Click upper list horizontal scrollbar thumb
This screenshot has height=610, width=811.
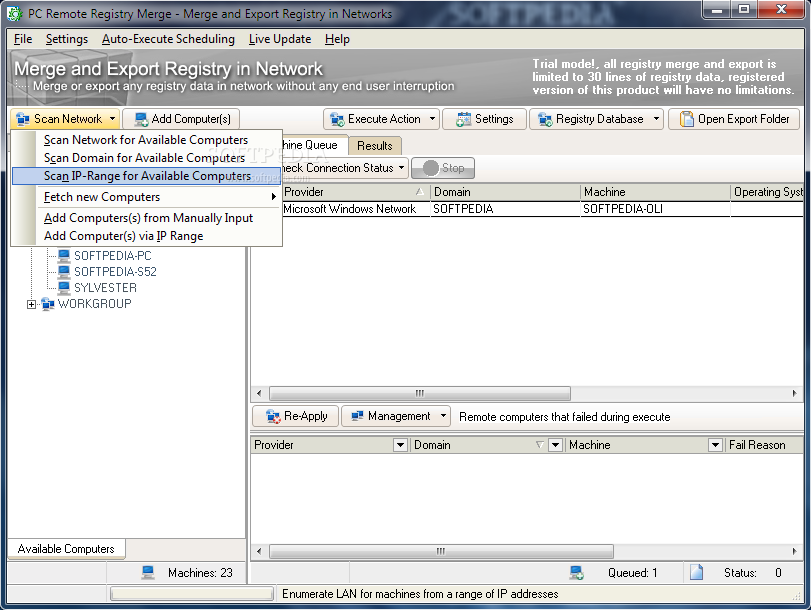click(x=419, y=393)
